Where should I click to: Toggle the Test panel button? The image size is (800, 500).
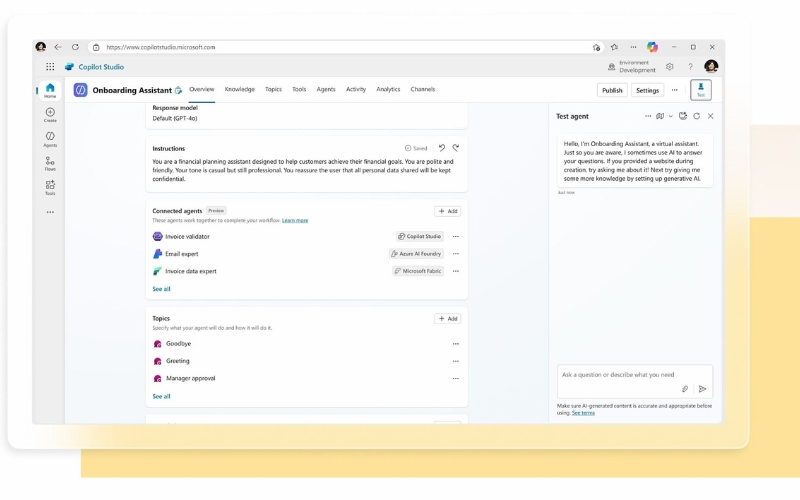click(701, 90)
